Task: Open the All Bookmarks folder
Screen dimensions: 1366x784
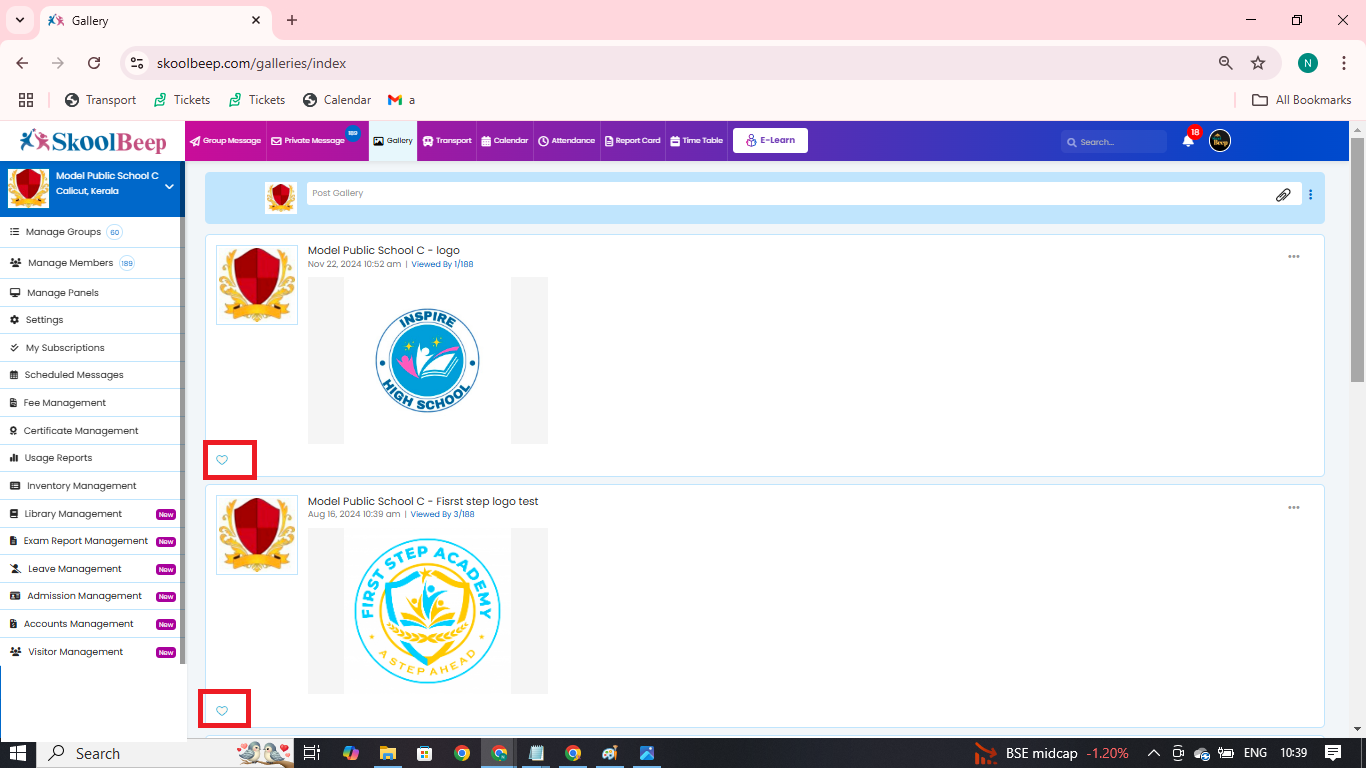Action: click(x=1302, y=100)
